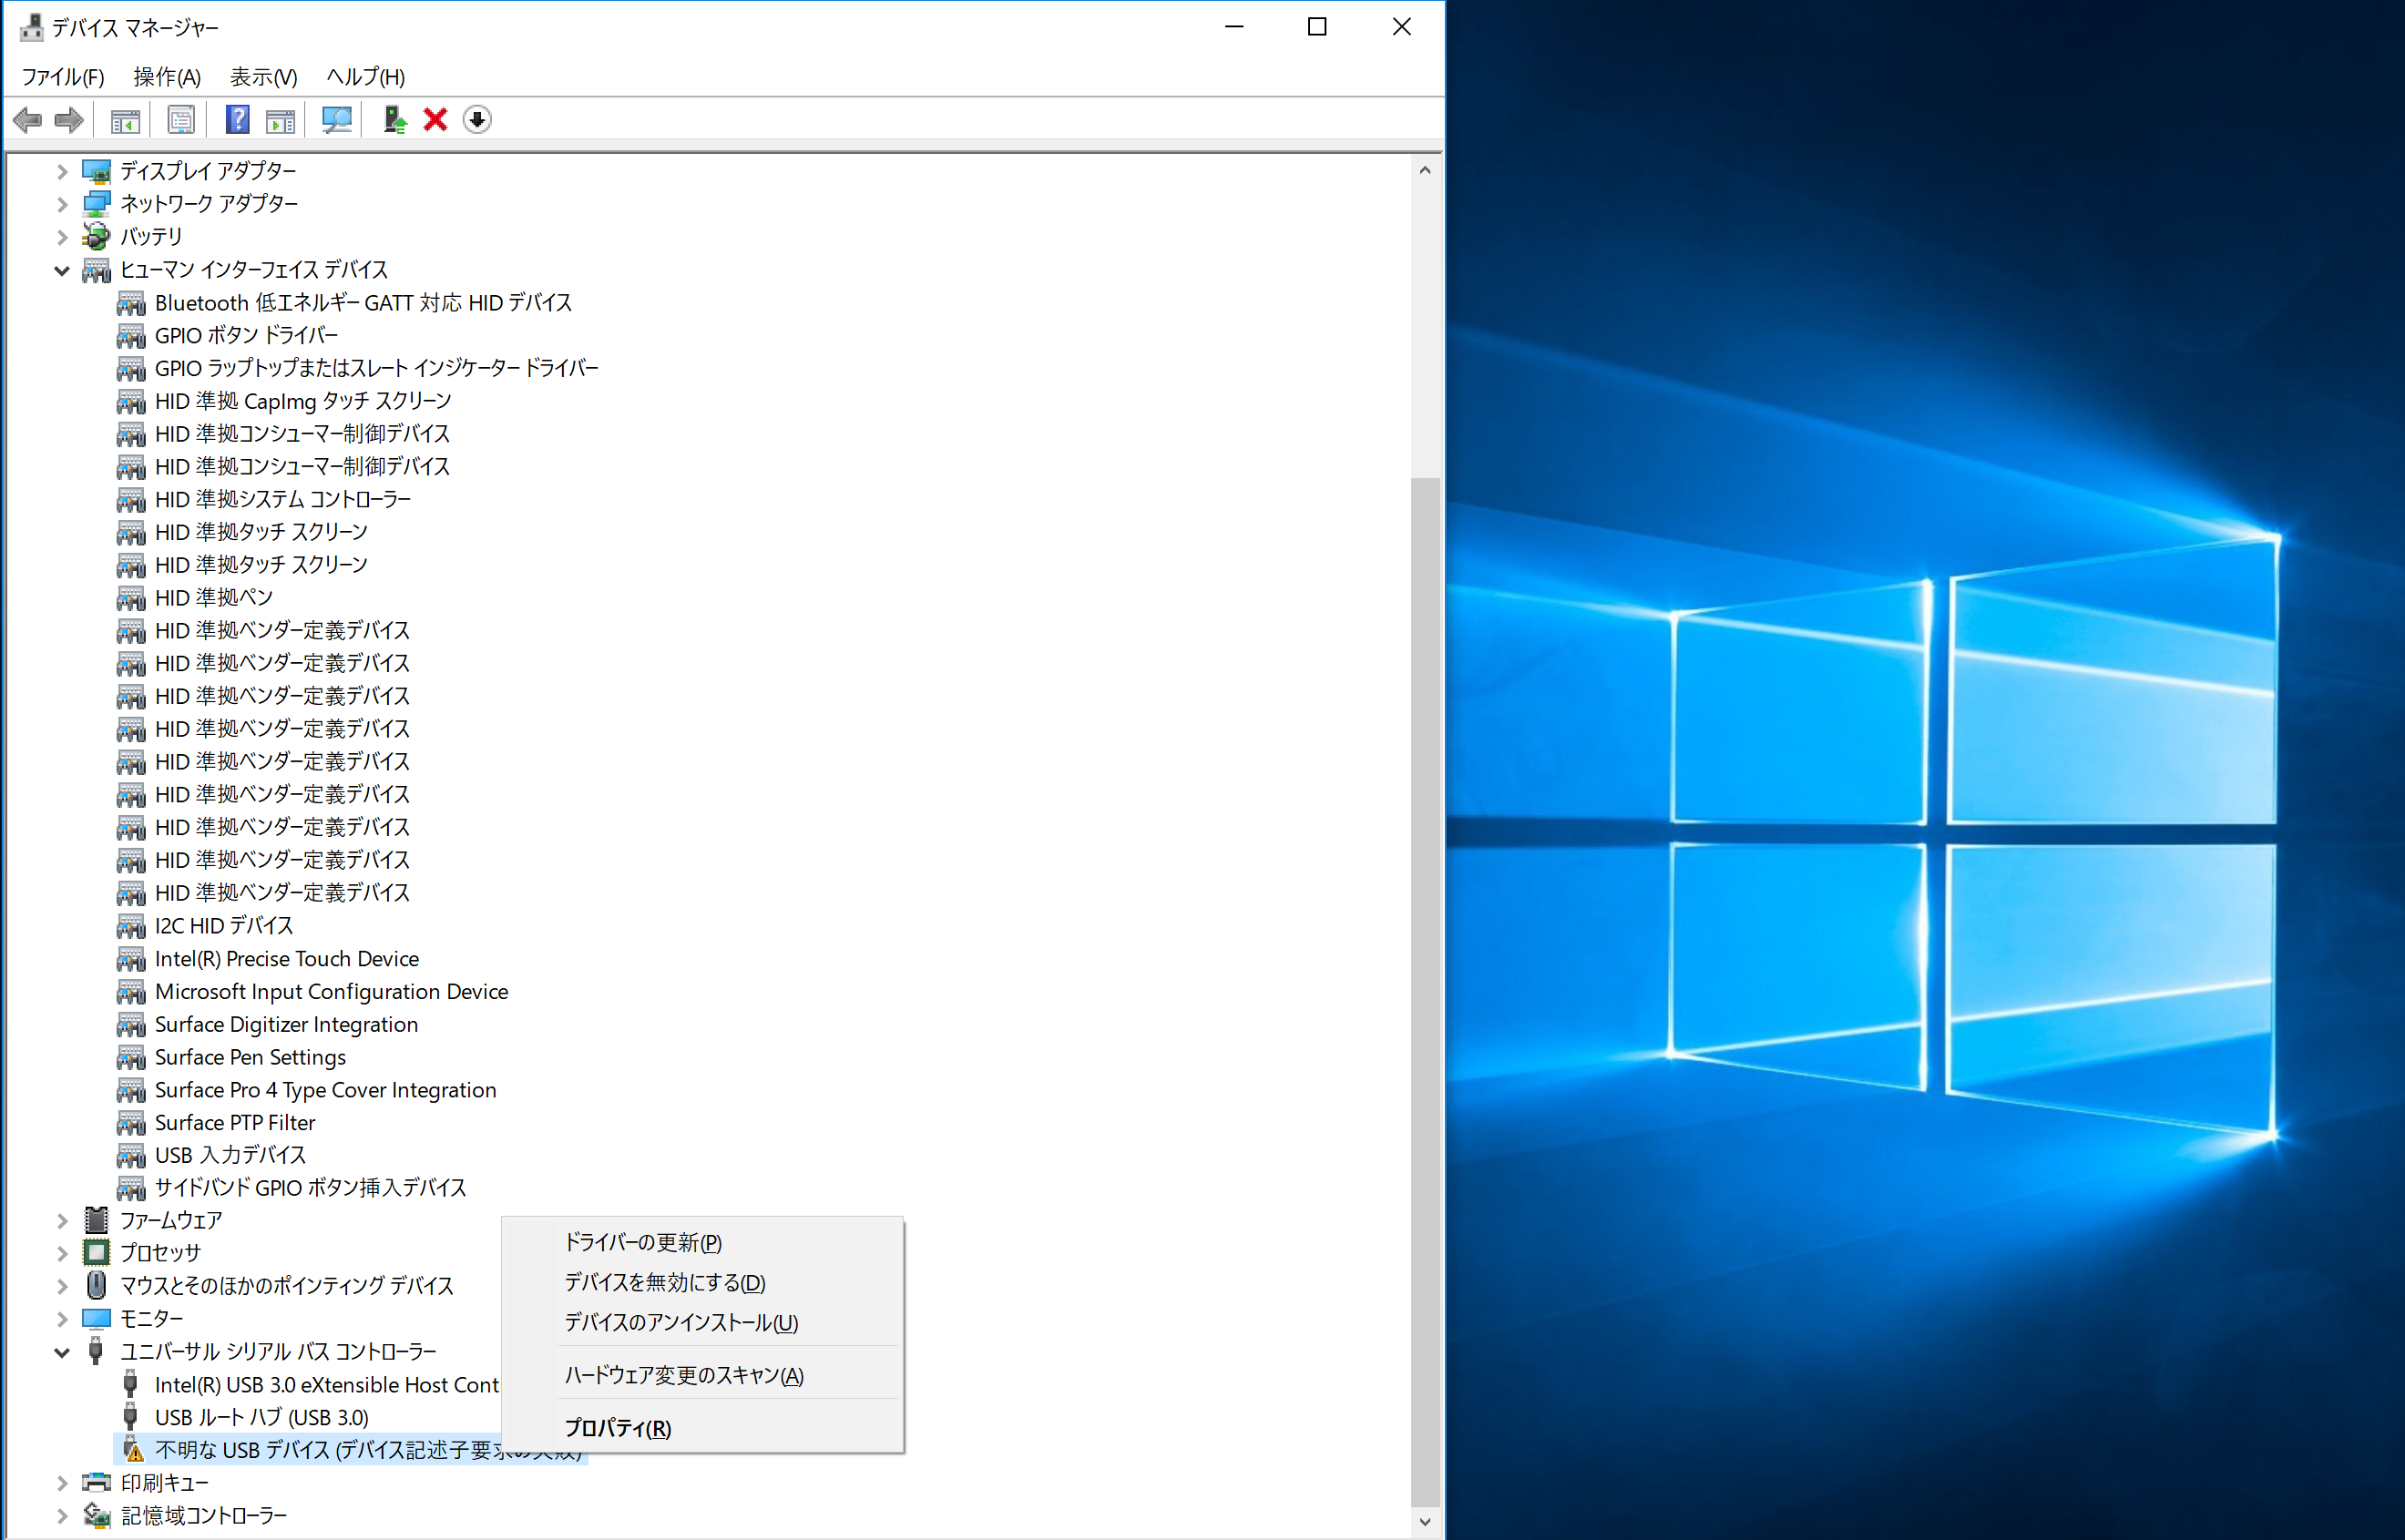Click the Forward arrow toolbar icon
This screenshot has height=1540, width=2405.
click(x=69, y=120)
